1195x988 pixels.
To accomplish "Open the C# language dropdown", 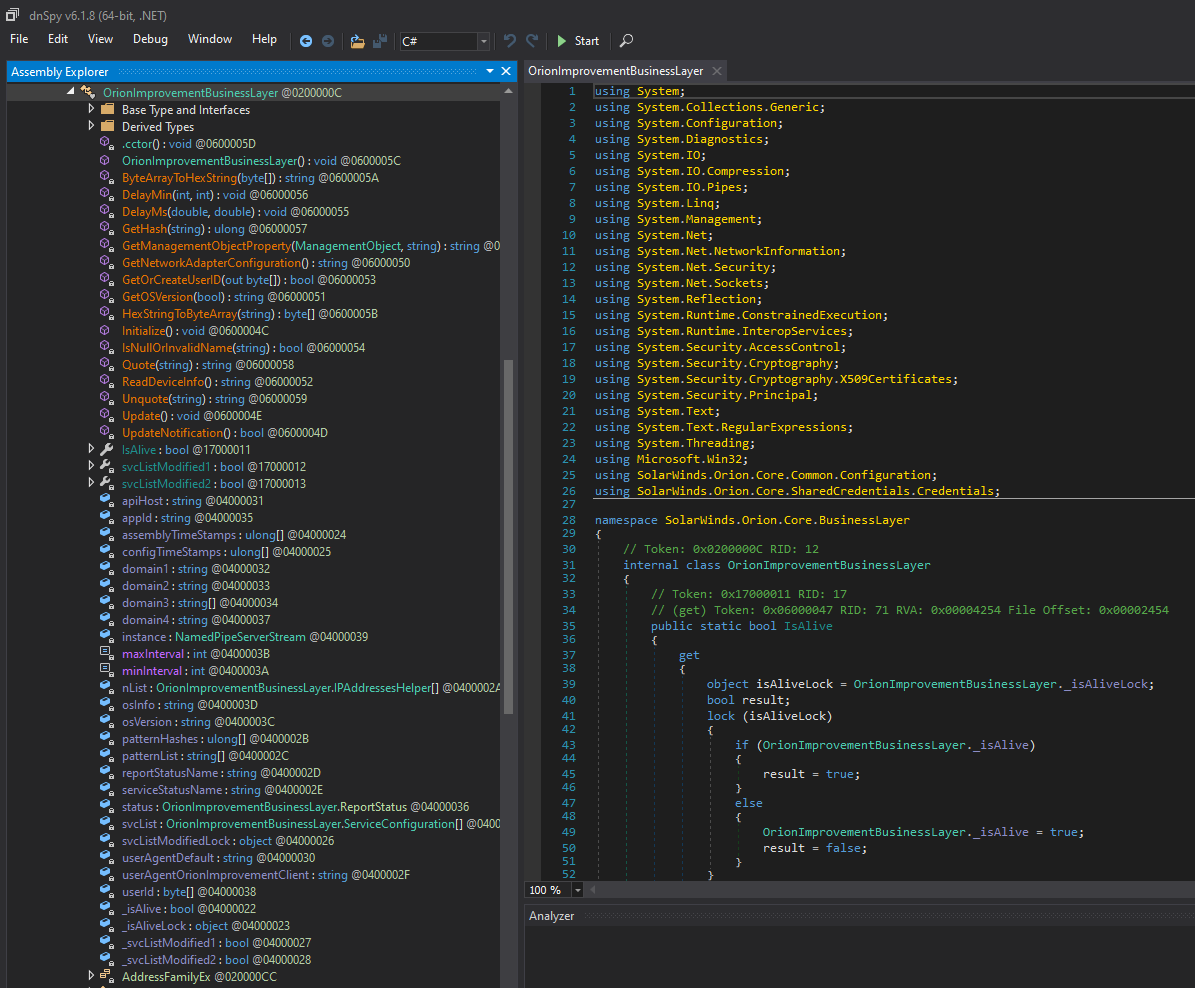I will (483, 41).
